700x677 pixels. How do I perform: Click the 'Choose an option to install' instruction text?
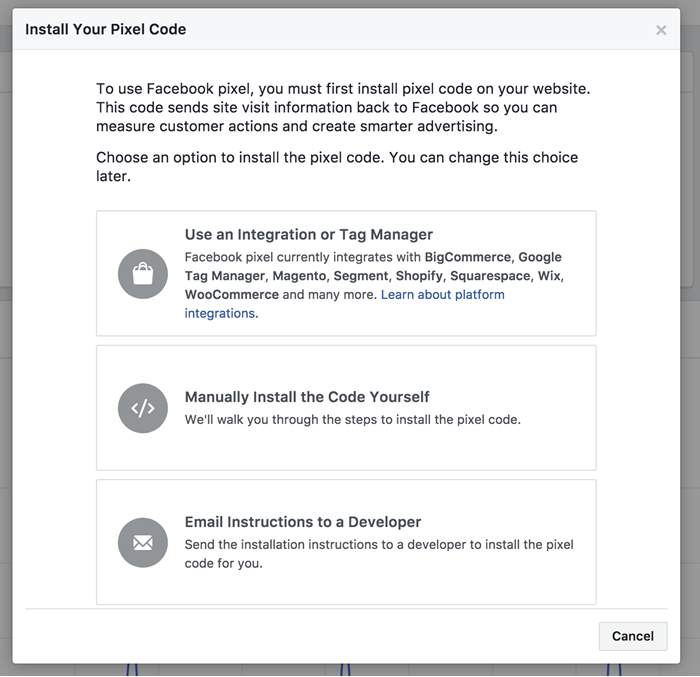[336, 166]
